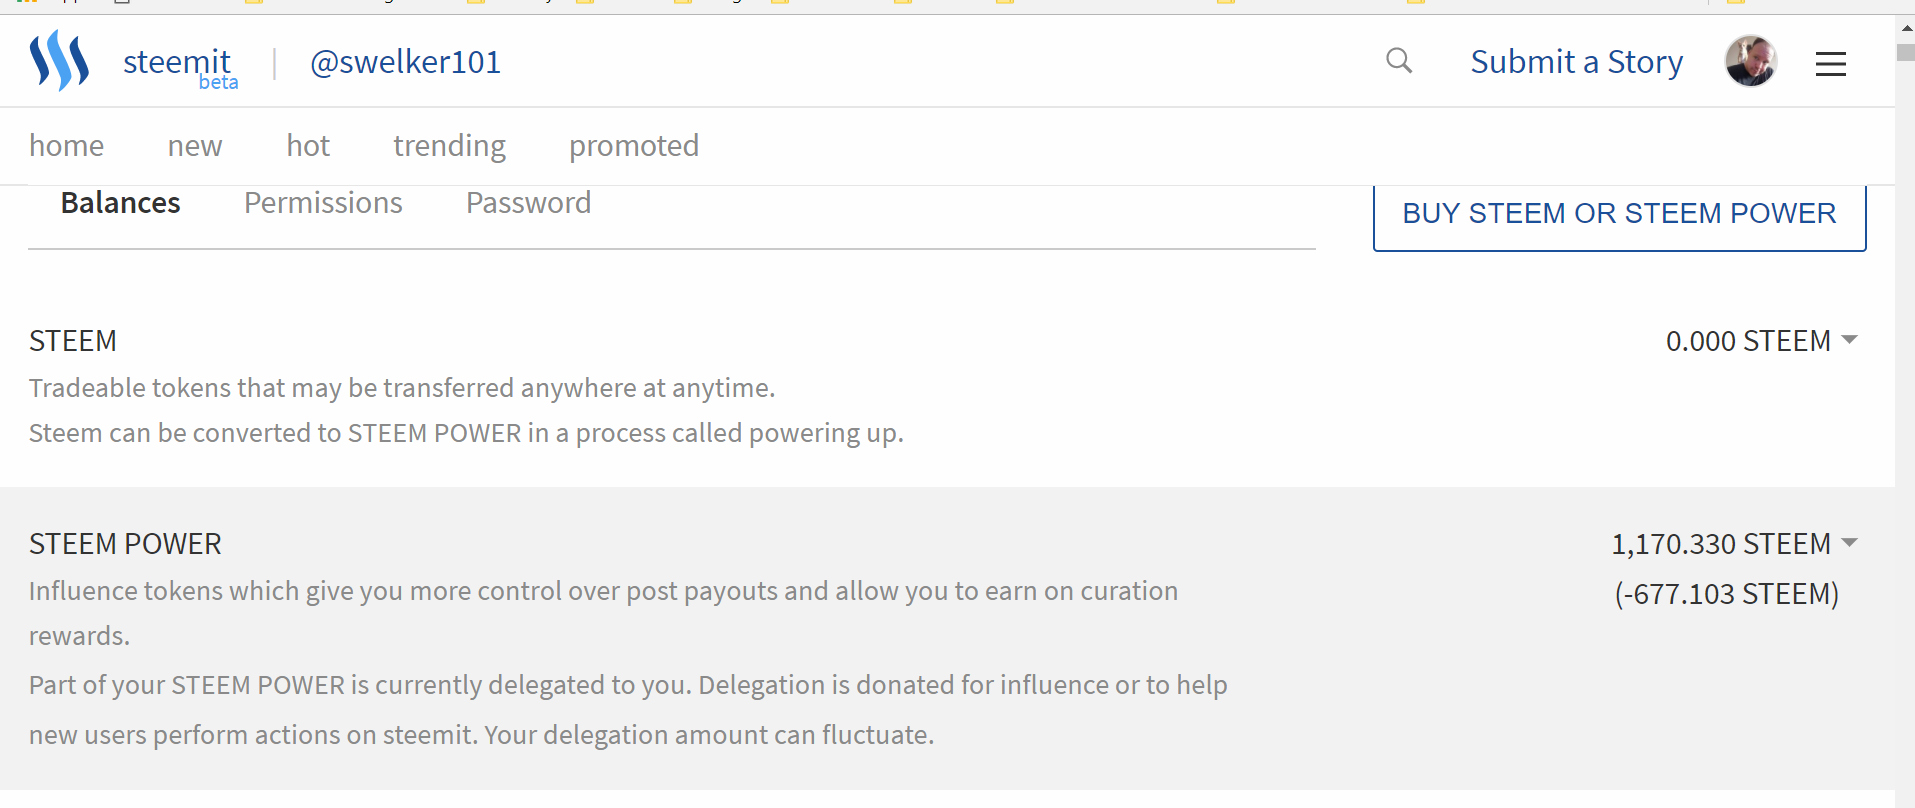Switch to the Permissions tab
Viewport: 1915px width, 808px height.
pos(323,203)
